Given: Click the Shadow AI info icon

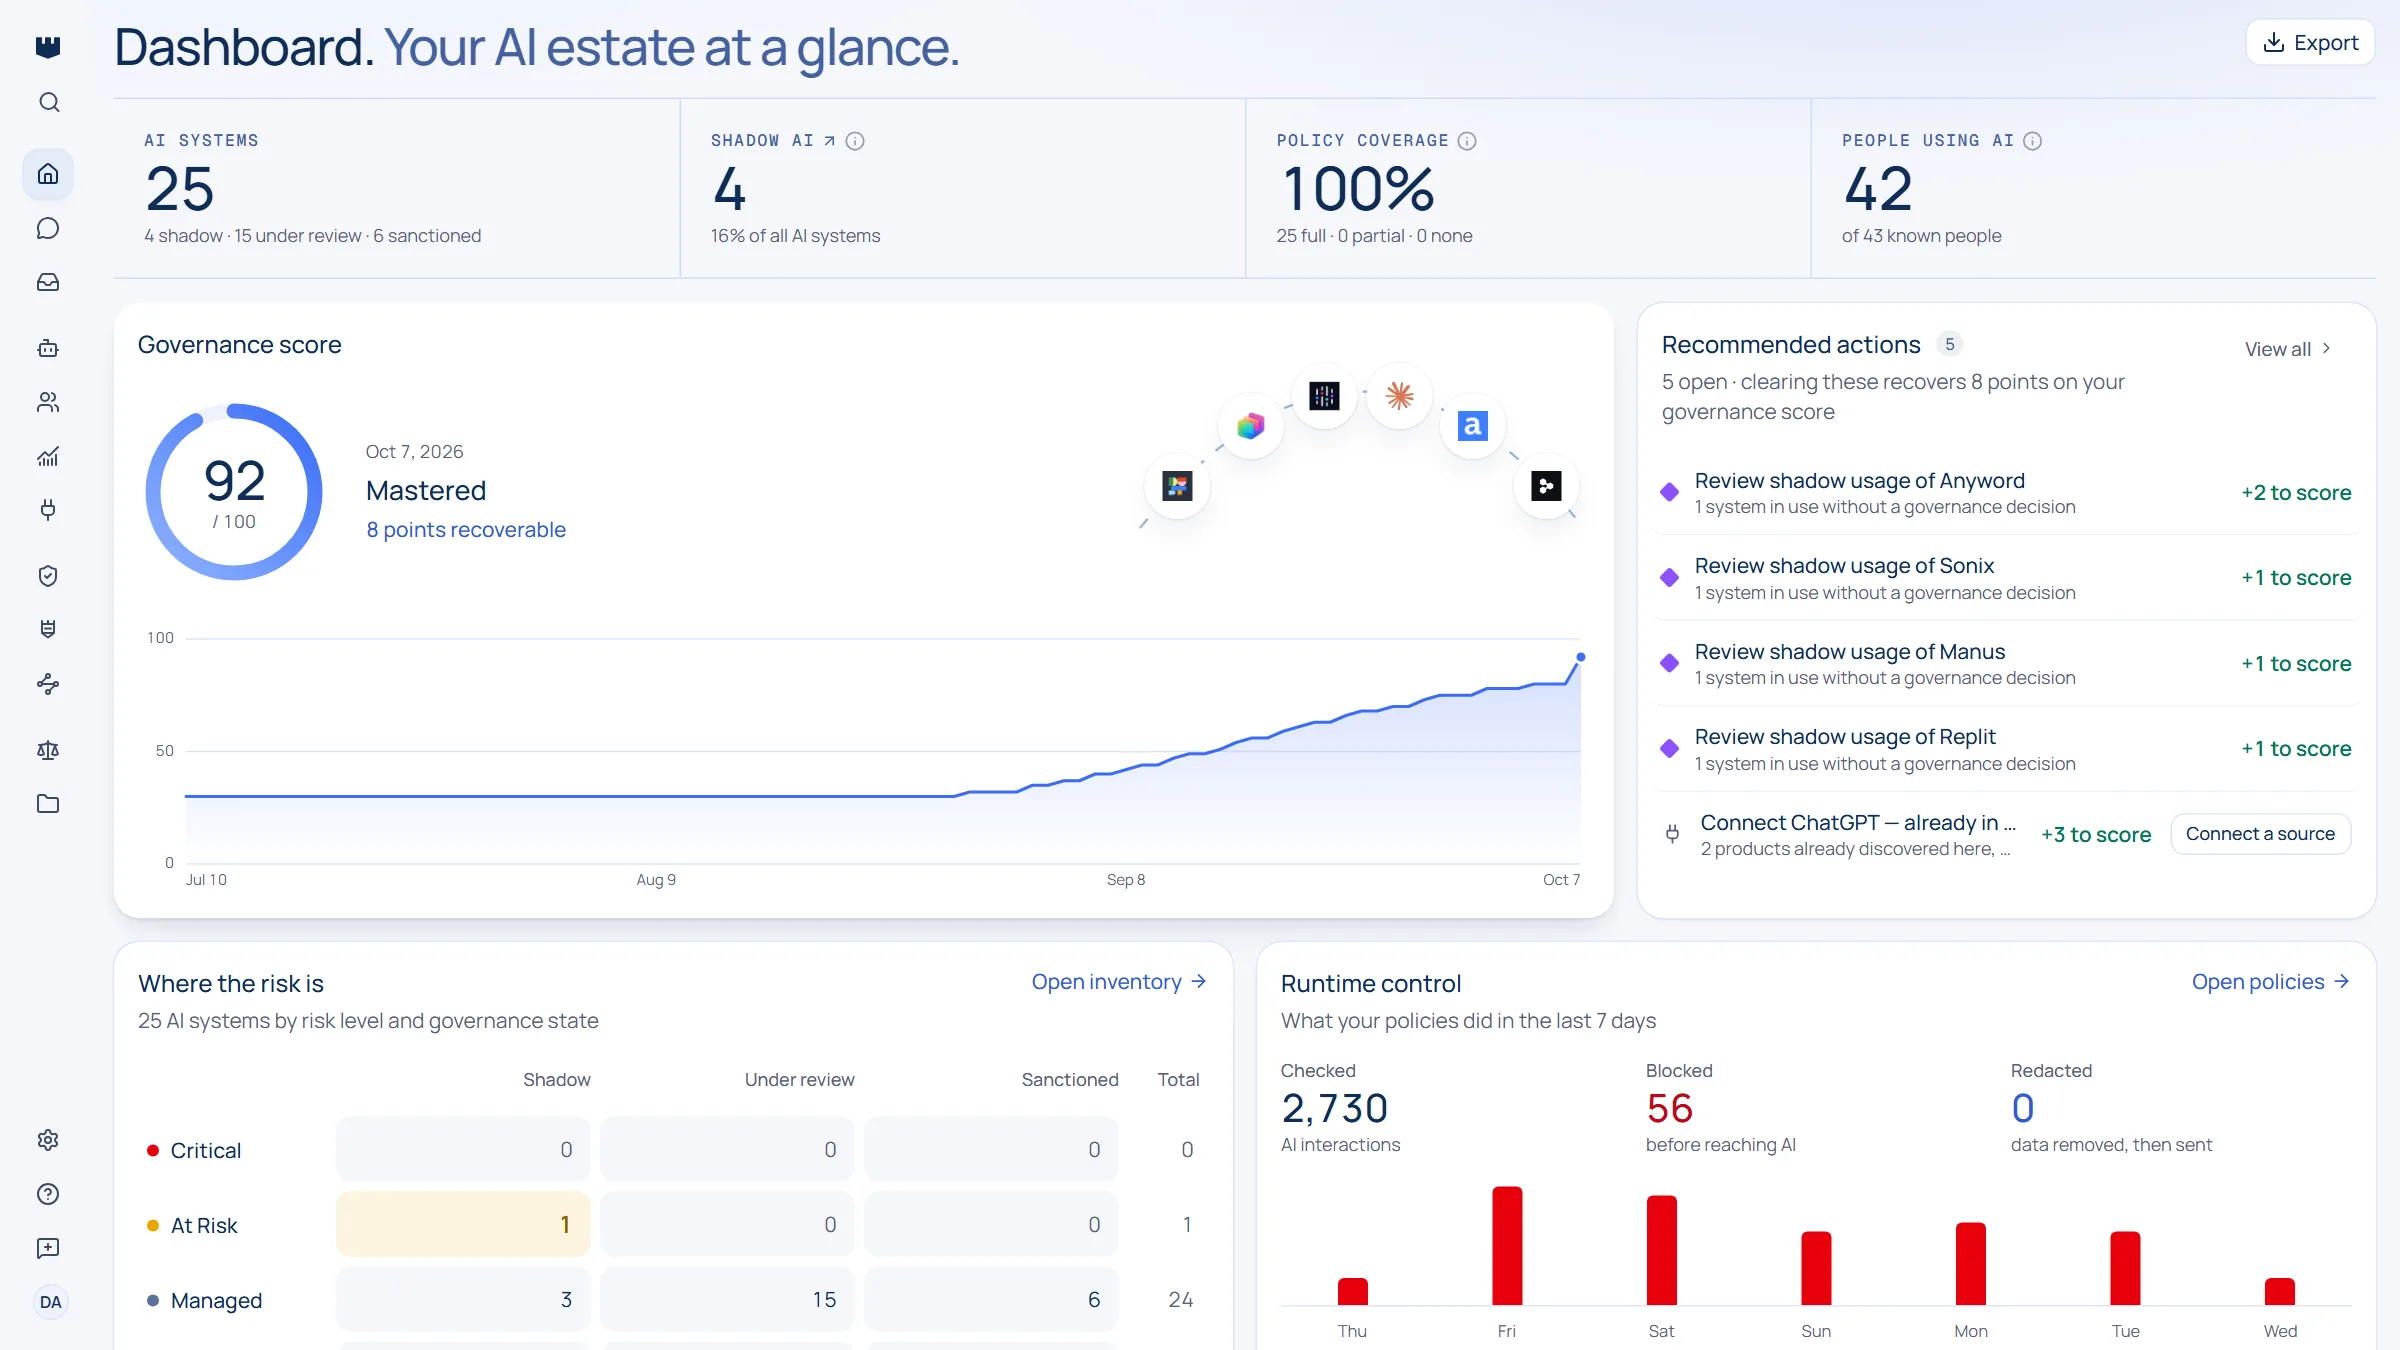Looking at the screenshot, I should (855, 141).
